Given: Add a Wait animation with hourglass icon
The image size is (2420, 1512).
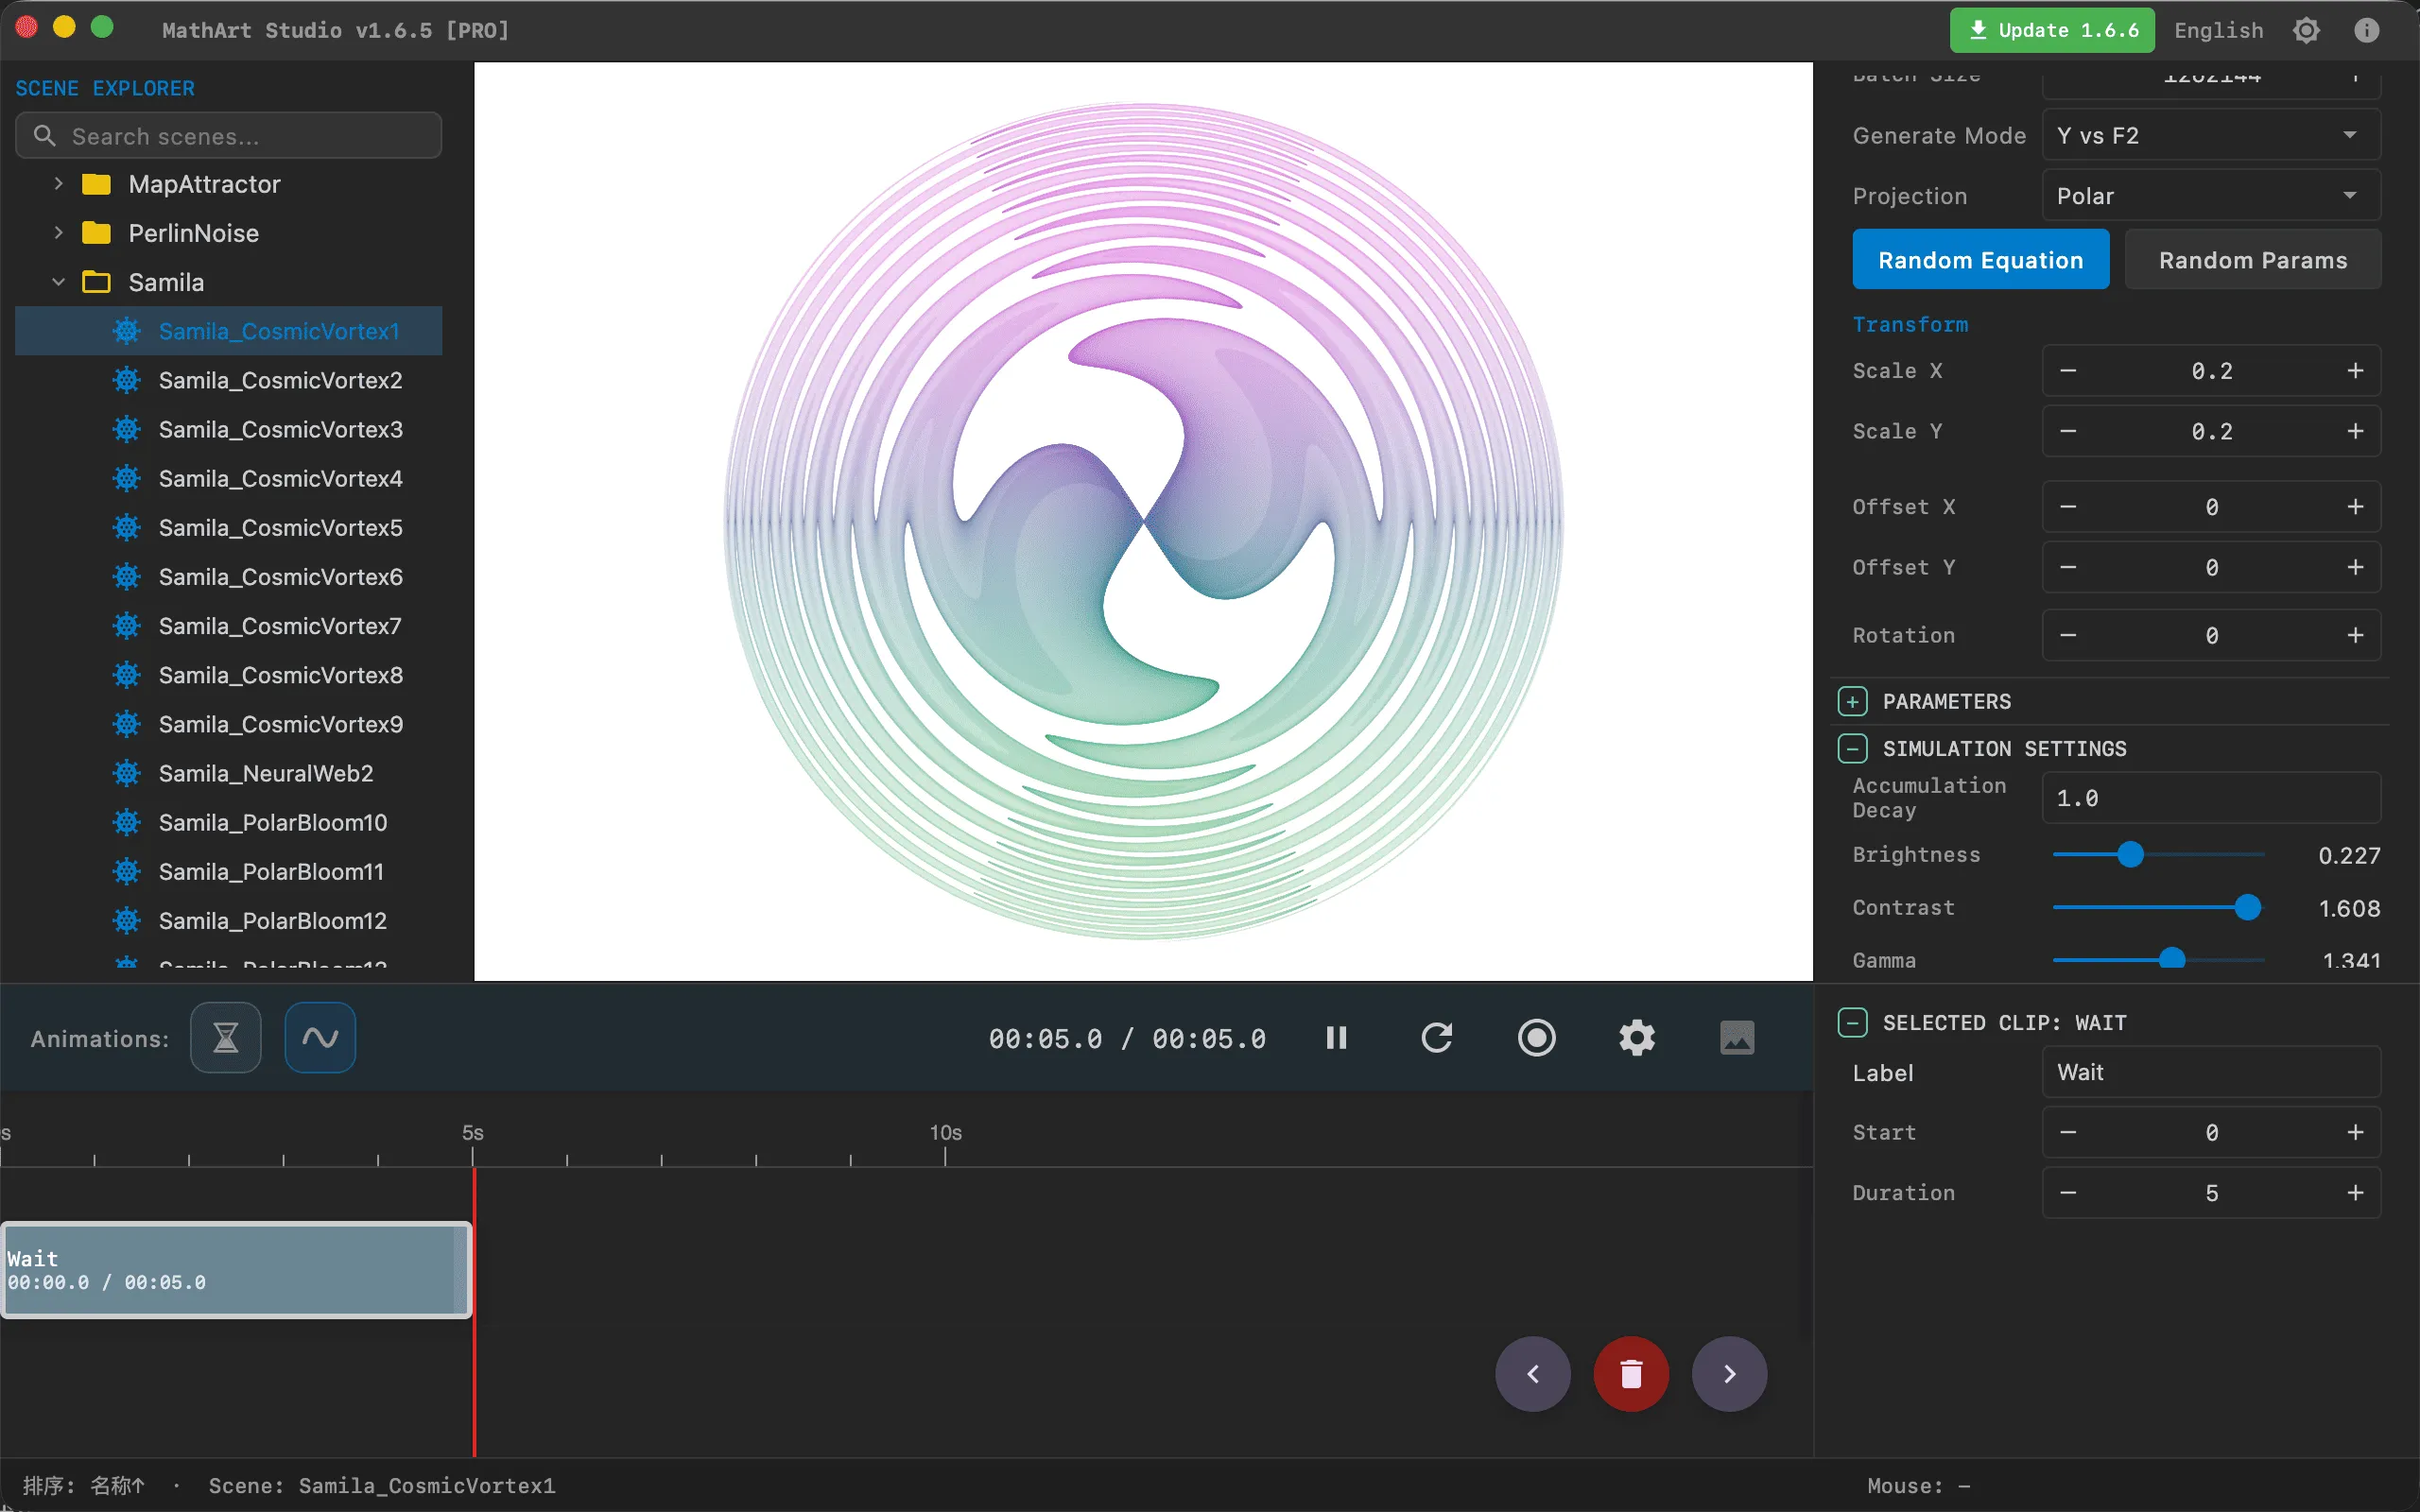Looking at the screenshot, I should [226, 1038].
